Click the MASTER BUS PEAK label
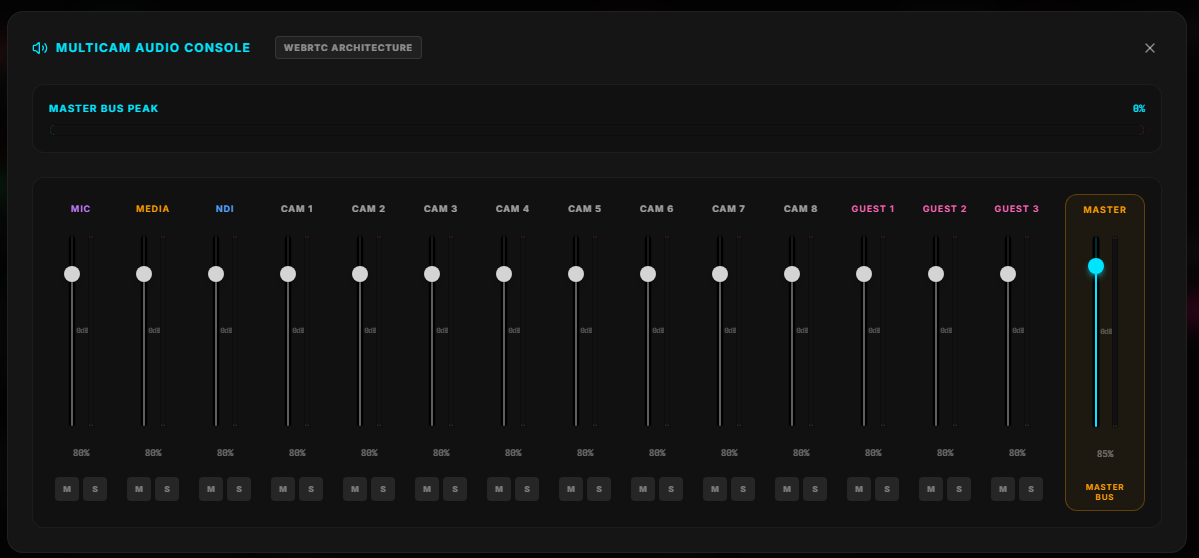 coord(104,109)
